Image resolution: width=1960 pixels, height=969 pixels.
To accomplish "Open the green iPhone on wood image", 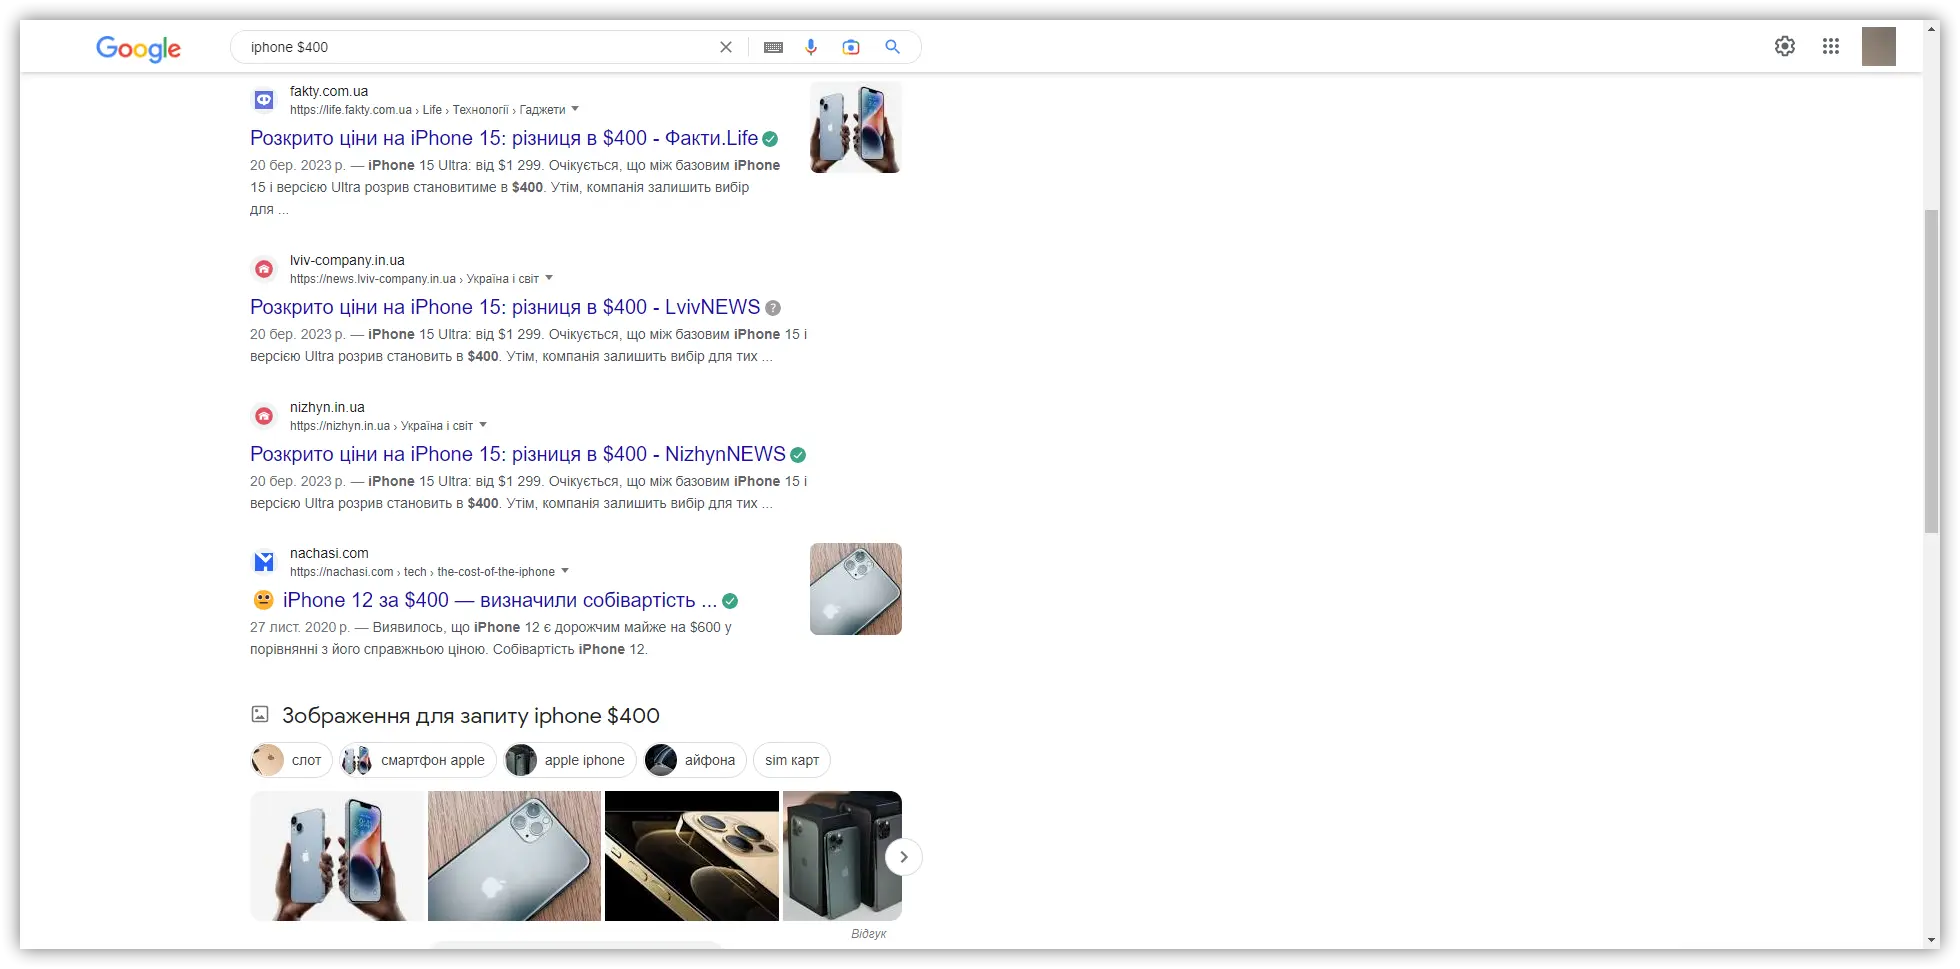I will pyautogui.click(x=514, y=856).
